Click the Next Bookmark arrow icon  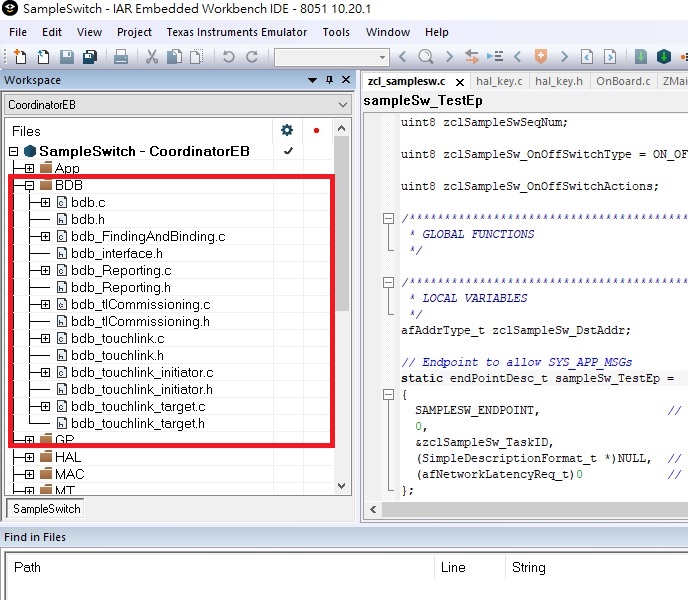[564, 57]
